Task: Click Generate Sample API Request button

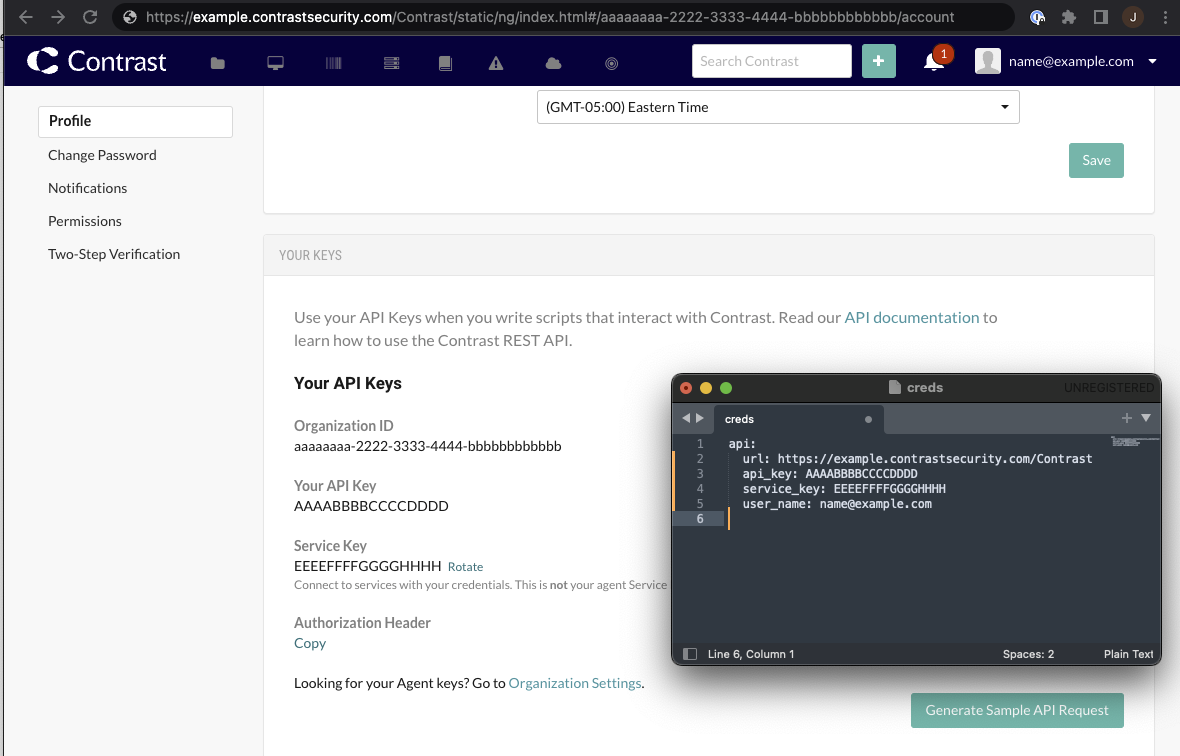Action: point(1017,710)
